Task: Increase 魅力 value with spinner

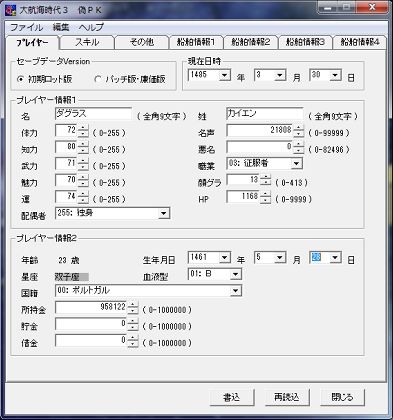Action: click(83, 177)
